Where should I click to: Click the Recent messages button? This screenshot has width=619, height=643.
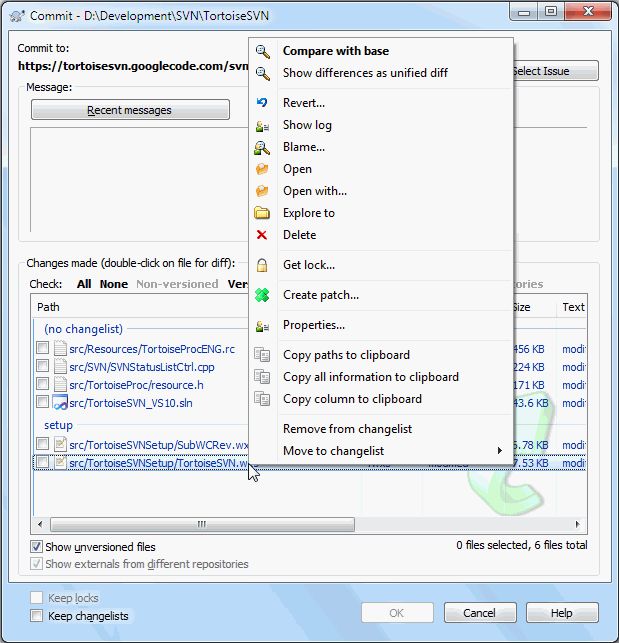point(130,110)
